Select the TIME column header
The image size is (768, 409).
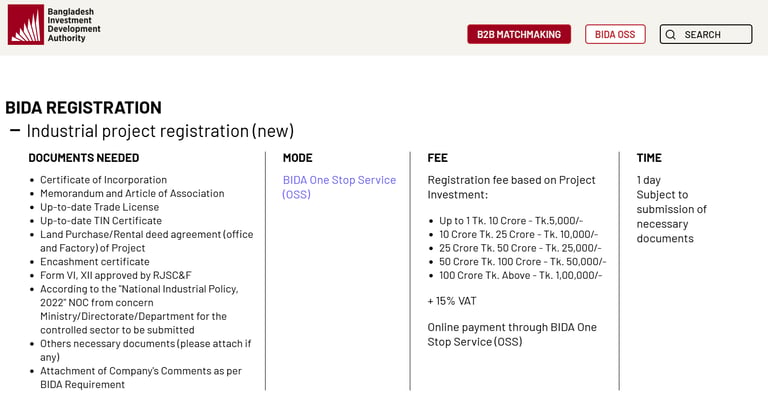[x=649, y=158]
